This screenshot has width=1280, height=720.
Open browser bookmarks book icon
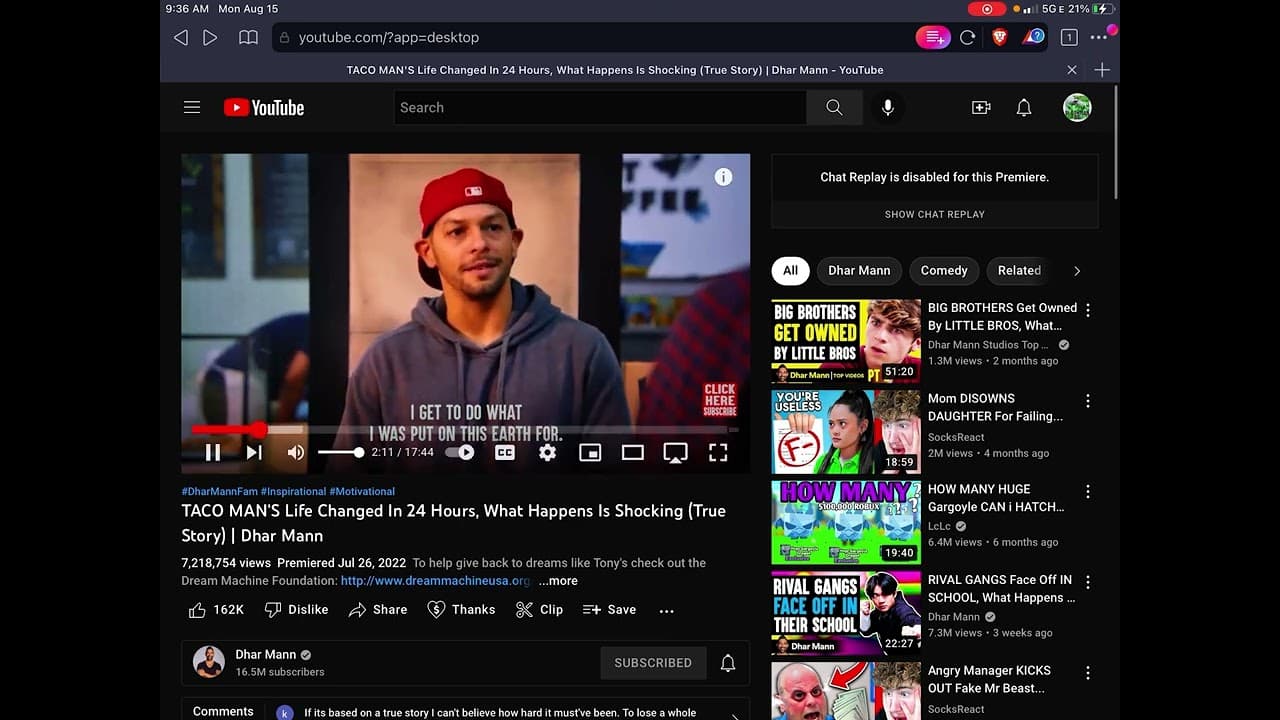pyautogui.click(x=248, y=37)
